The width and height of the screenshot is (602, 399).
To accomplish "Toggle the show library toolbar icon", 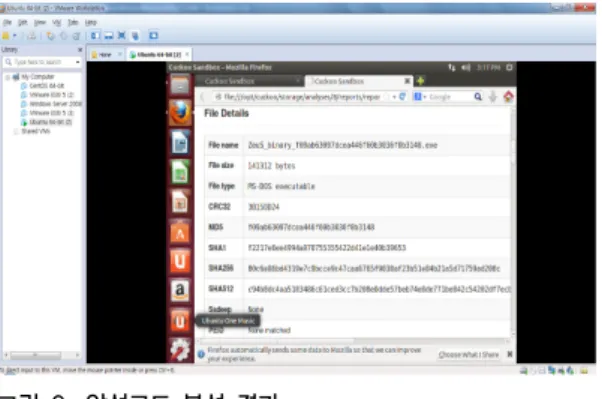I will click(94, 36).
